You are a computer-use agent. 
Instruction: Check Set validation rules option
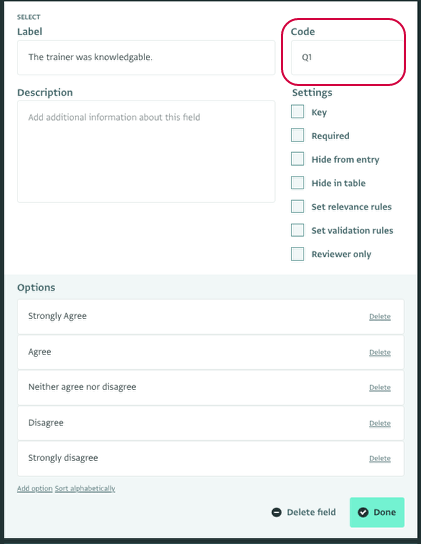click(297, 230)
